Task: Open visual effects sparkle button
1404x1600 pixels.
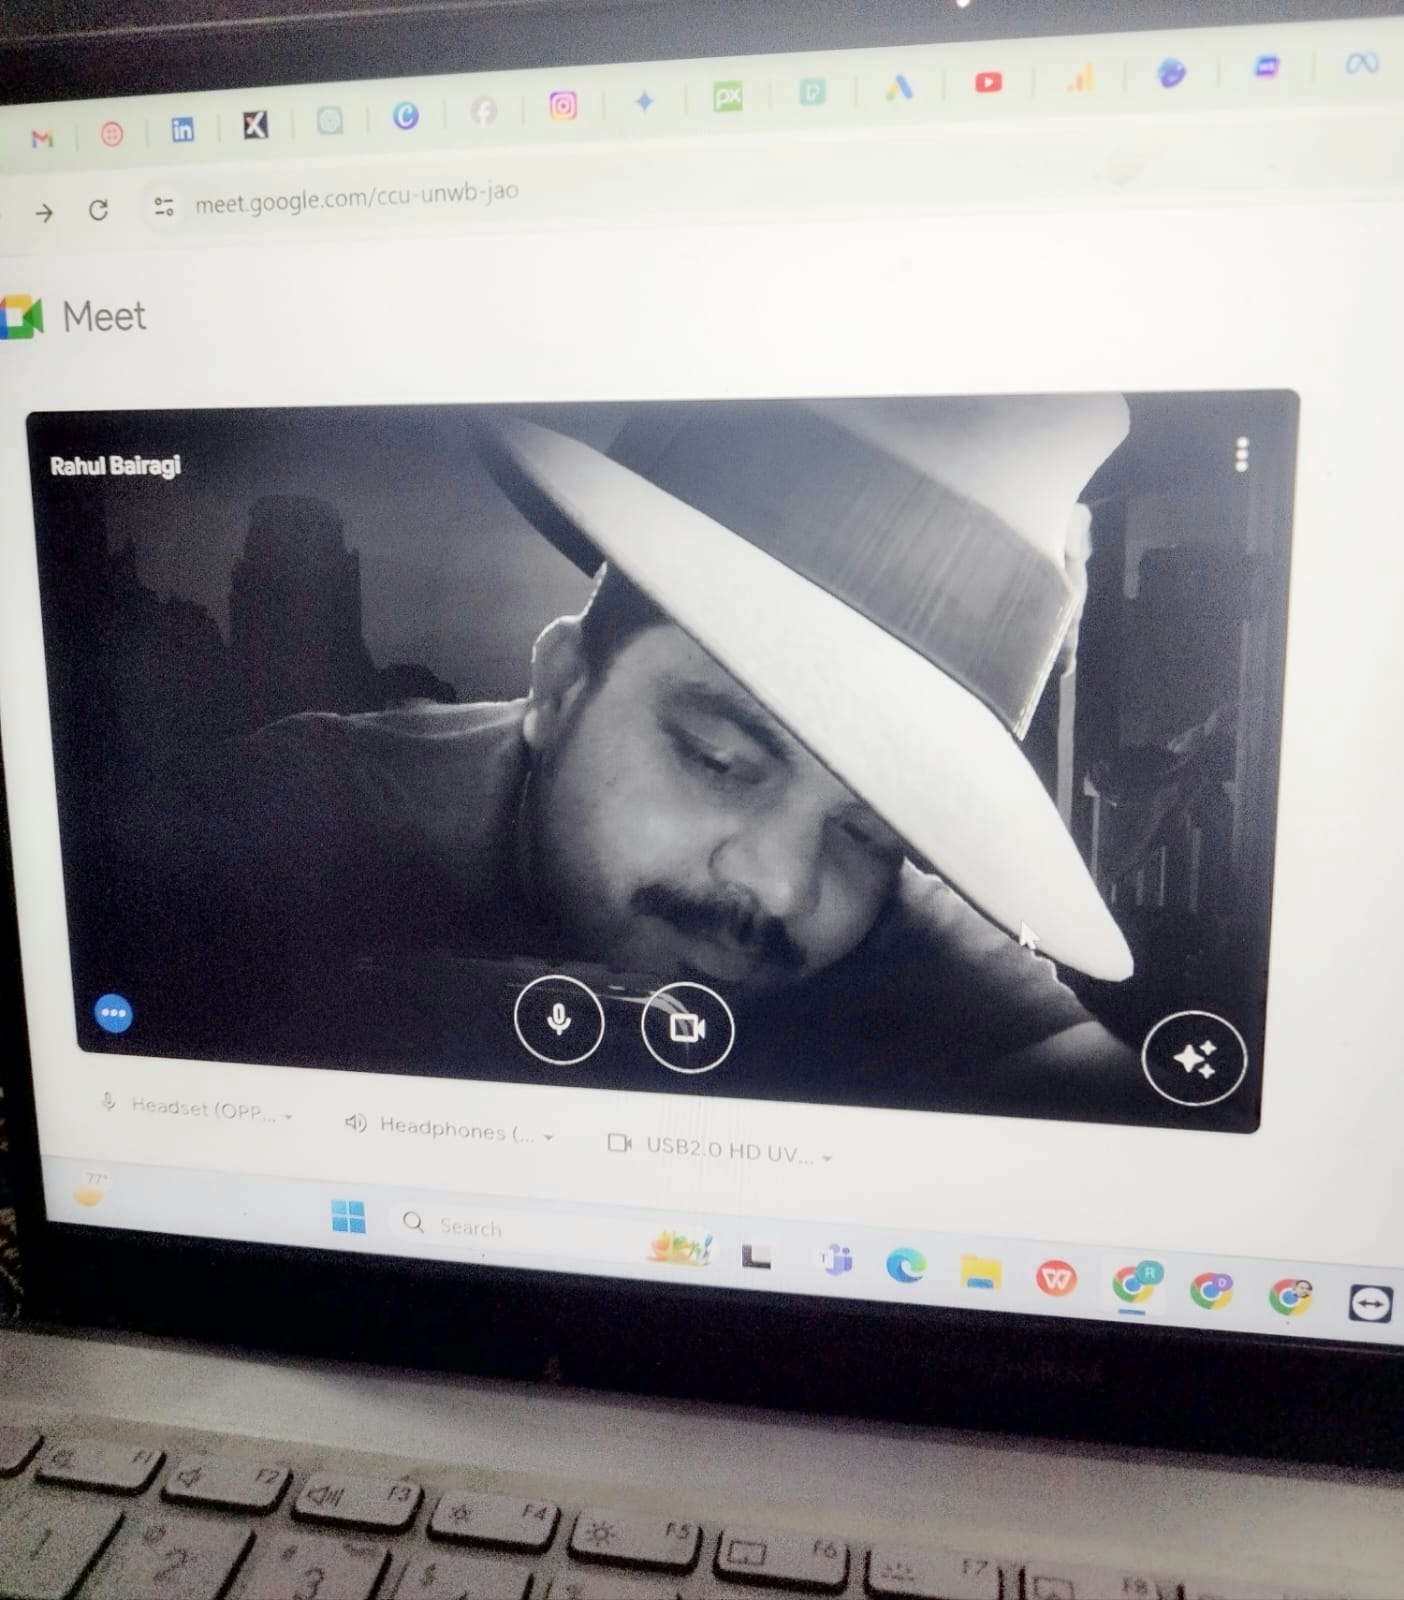Action: pyautogui.click(x=1193, y=1058)
